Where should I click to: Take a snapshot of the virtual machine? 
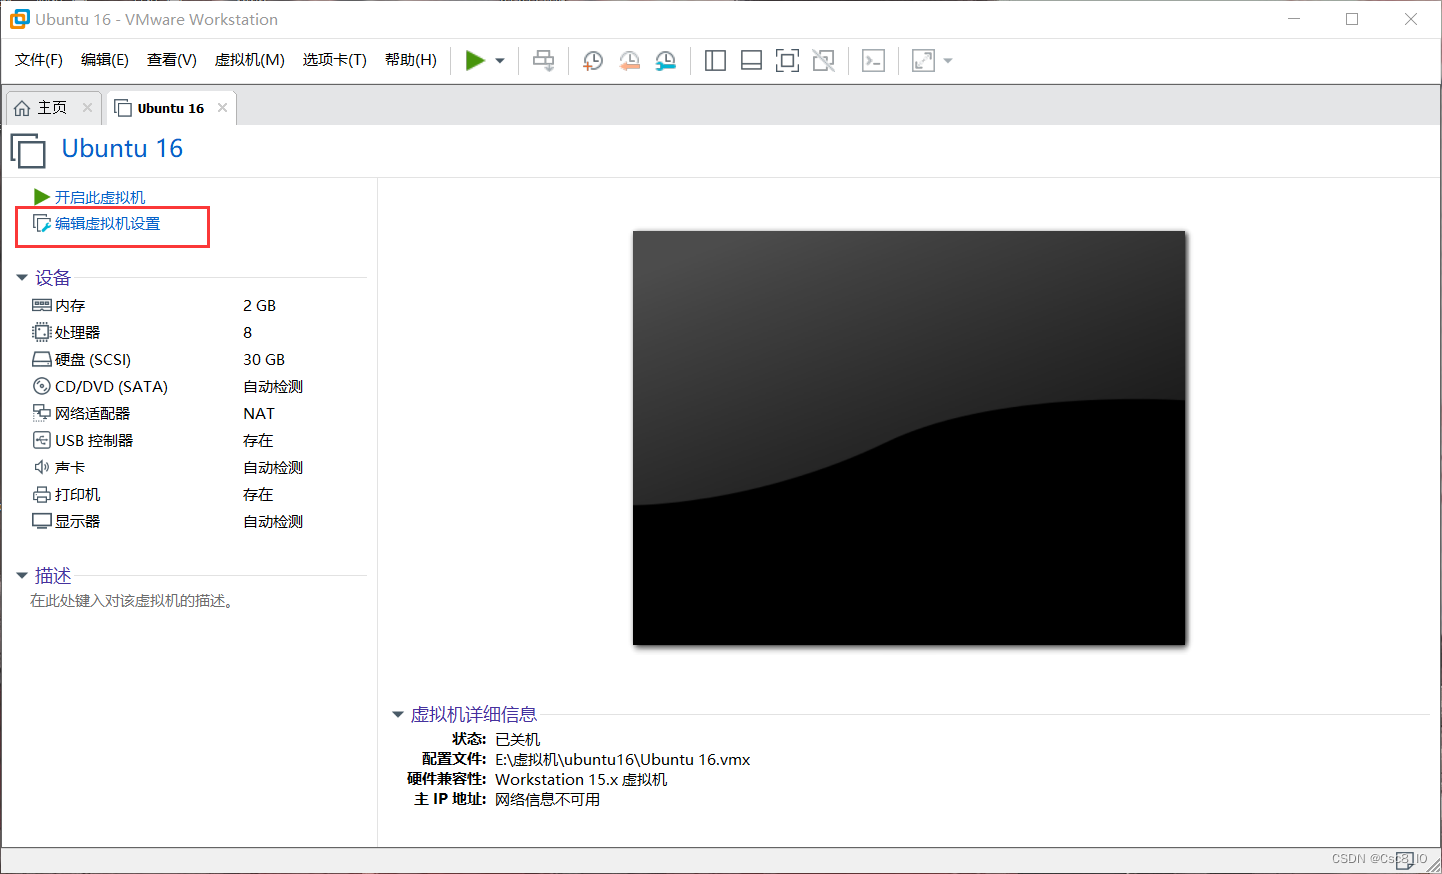click(x=592, y=61)
